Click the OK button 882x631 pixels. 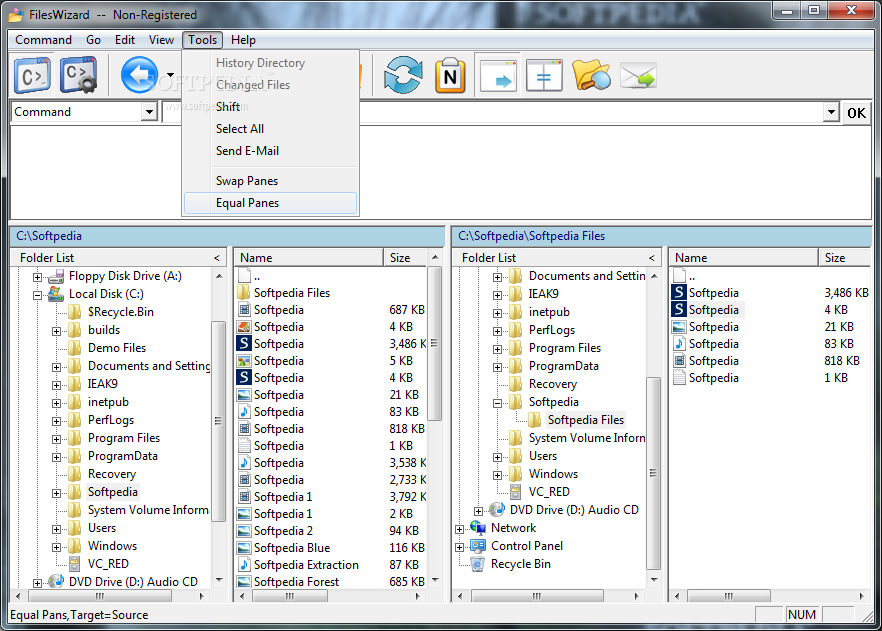[856, 113]
